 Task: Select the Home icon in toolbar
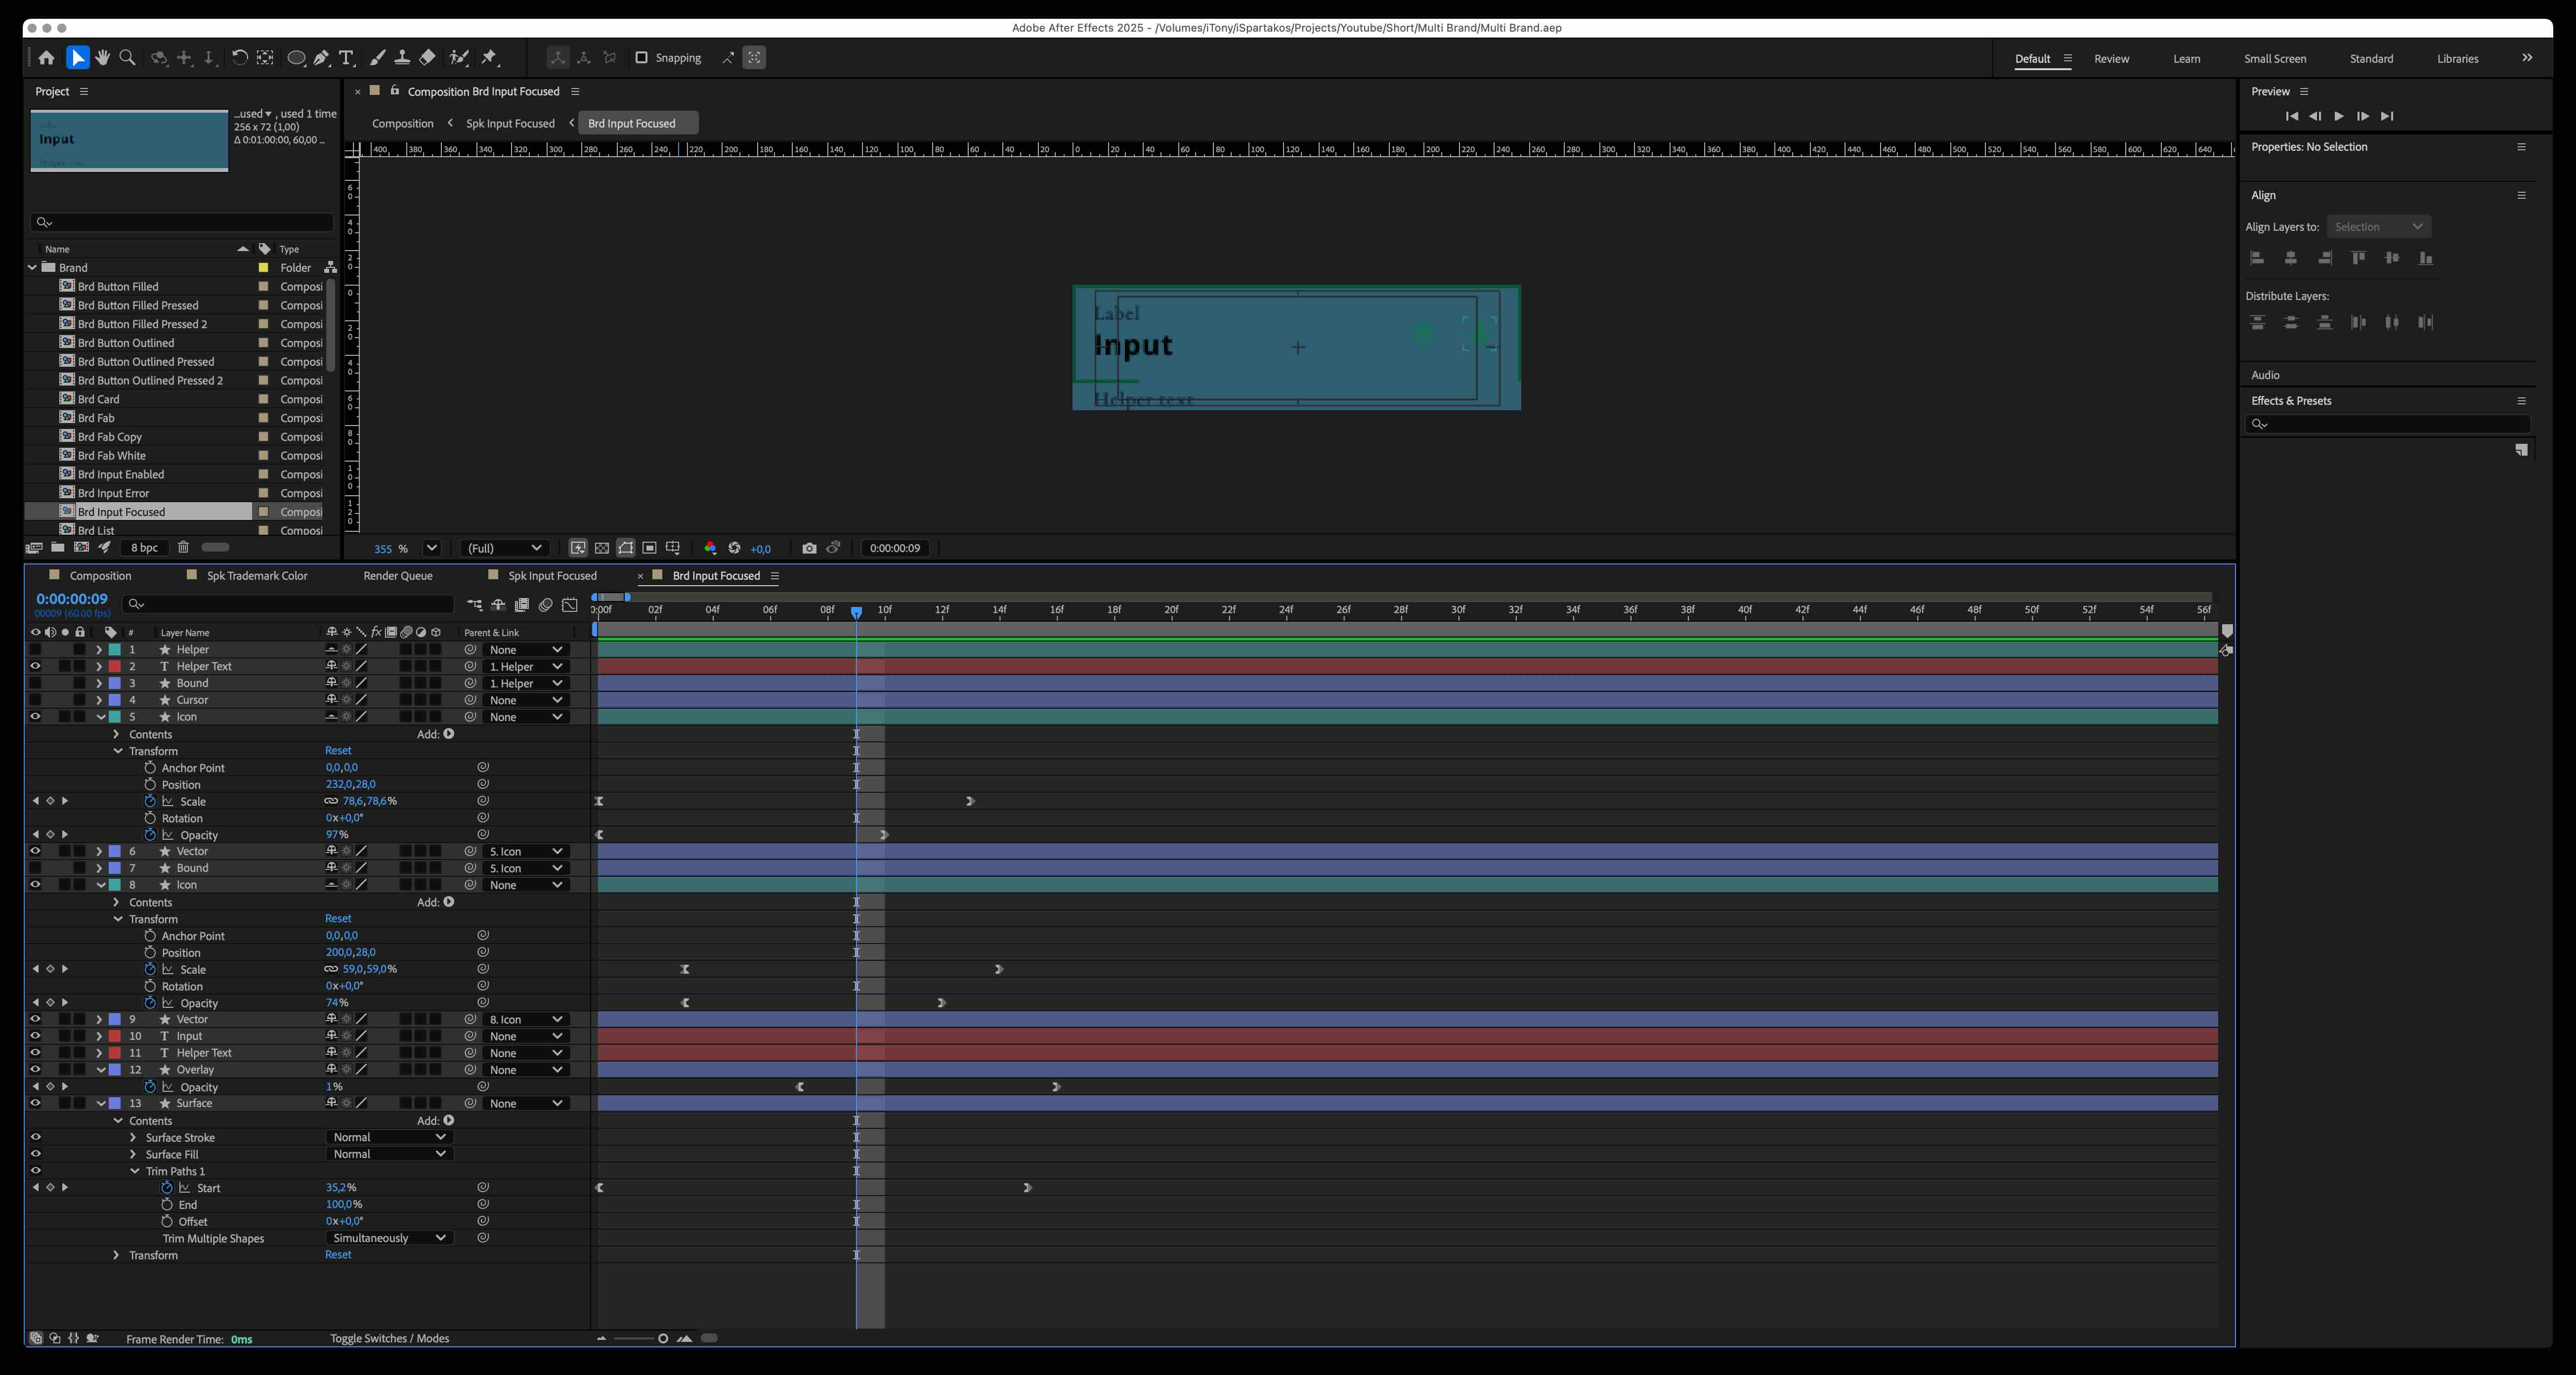tap(46, 58)
